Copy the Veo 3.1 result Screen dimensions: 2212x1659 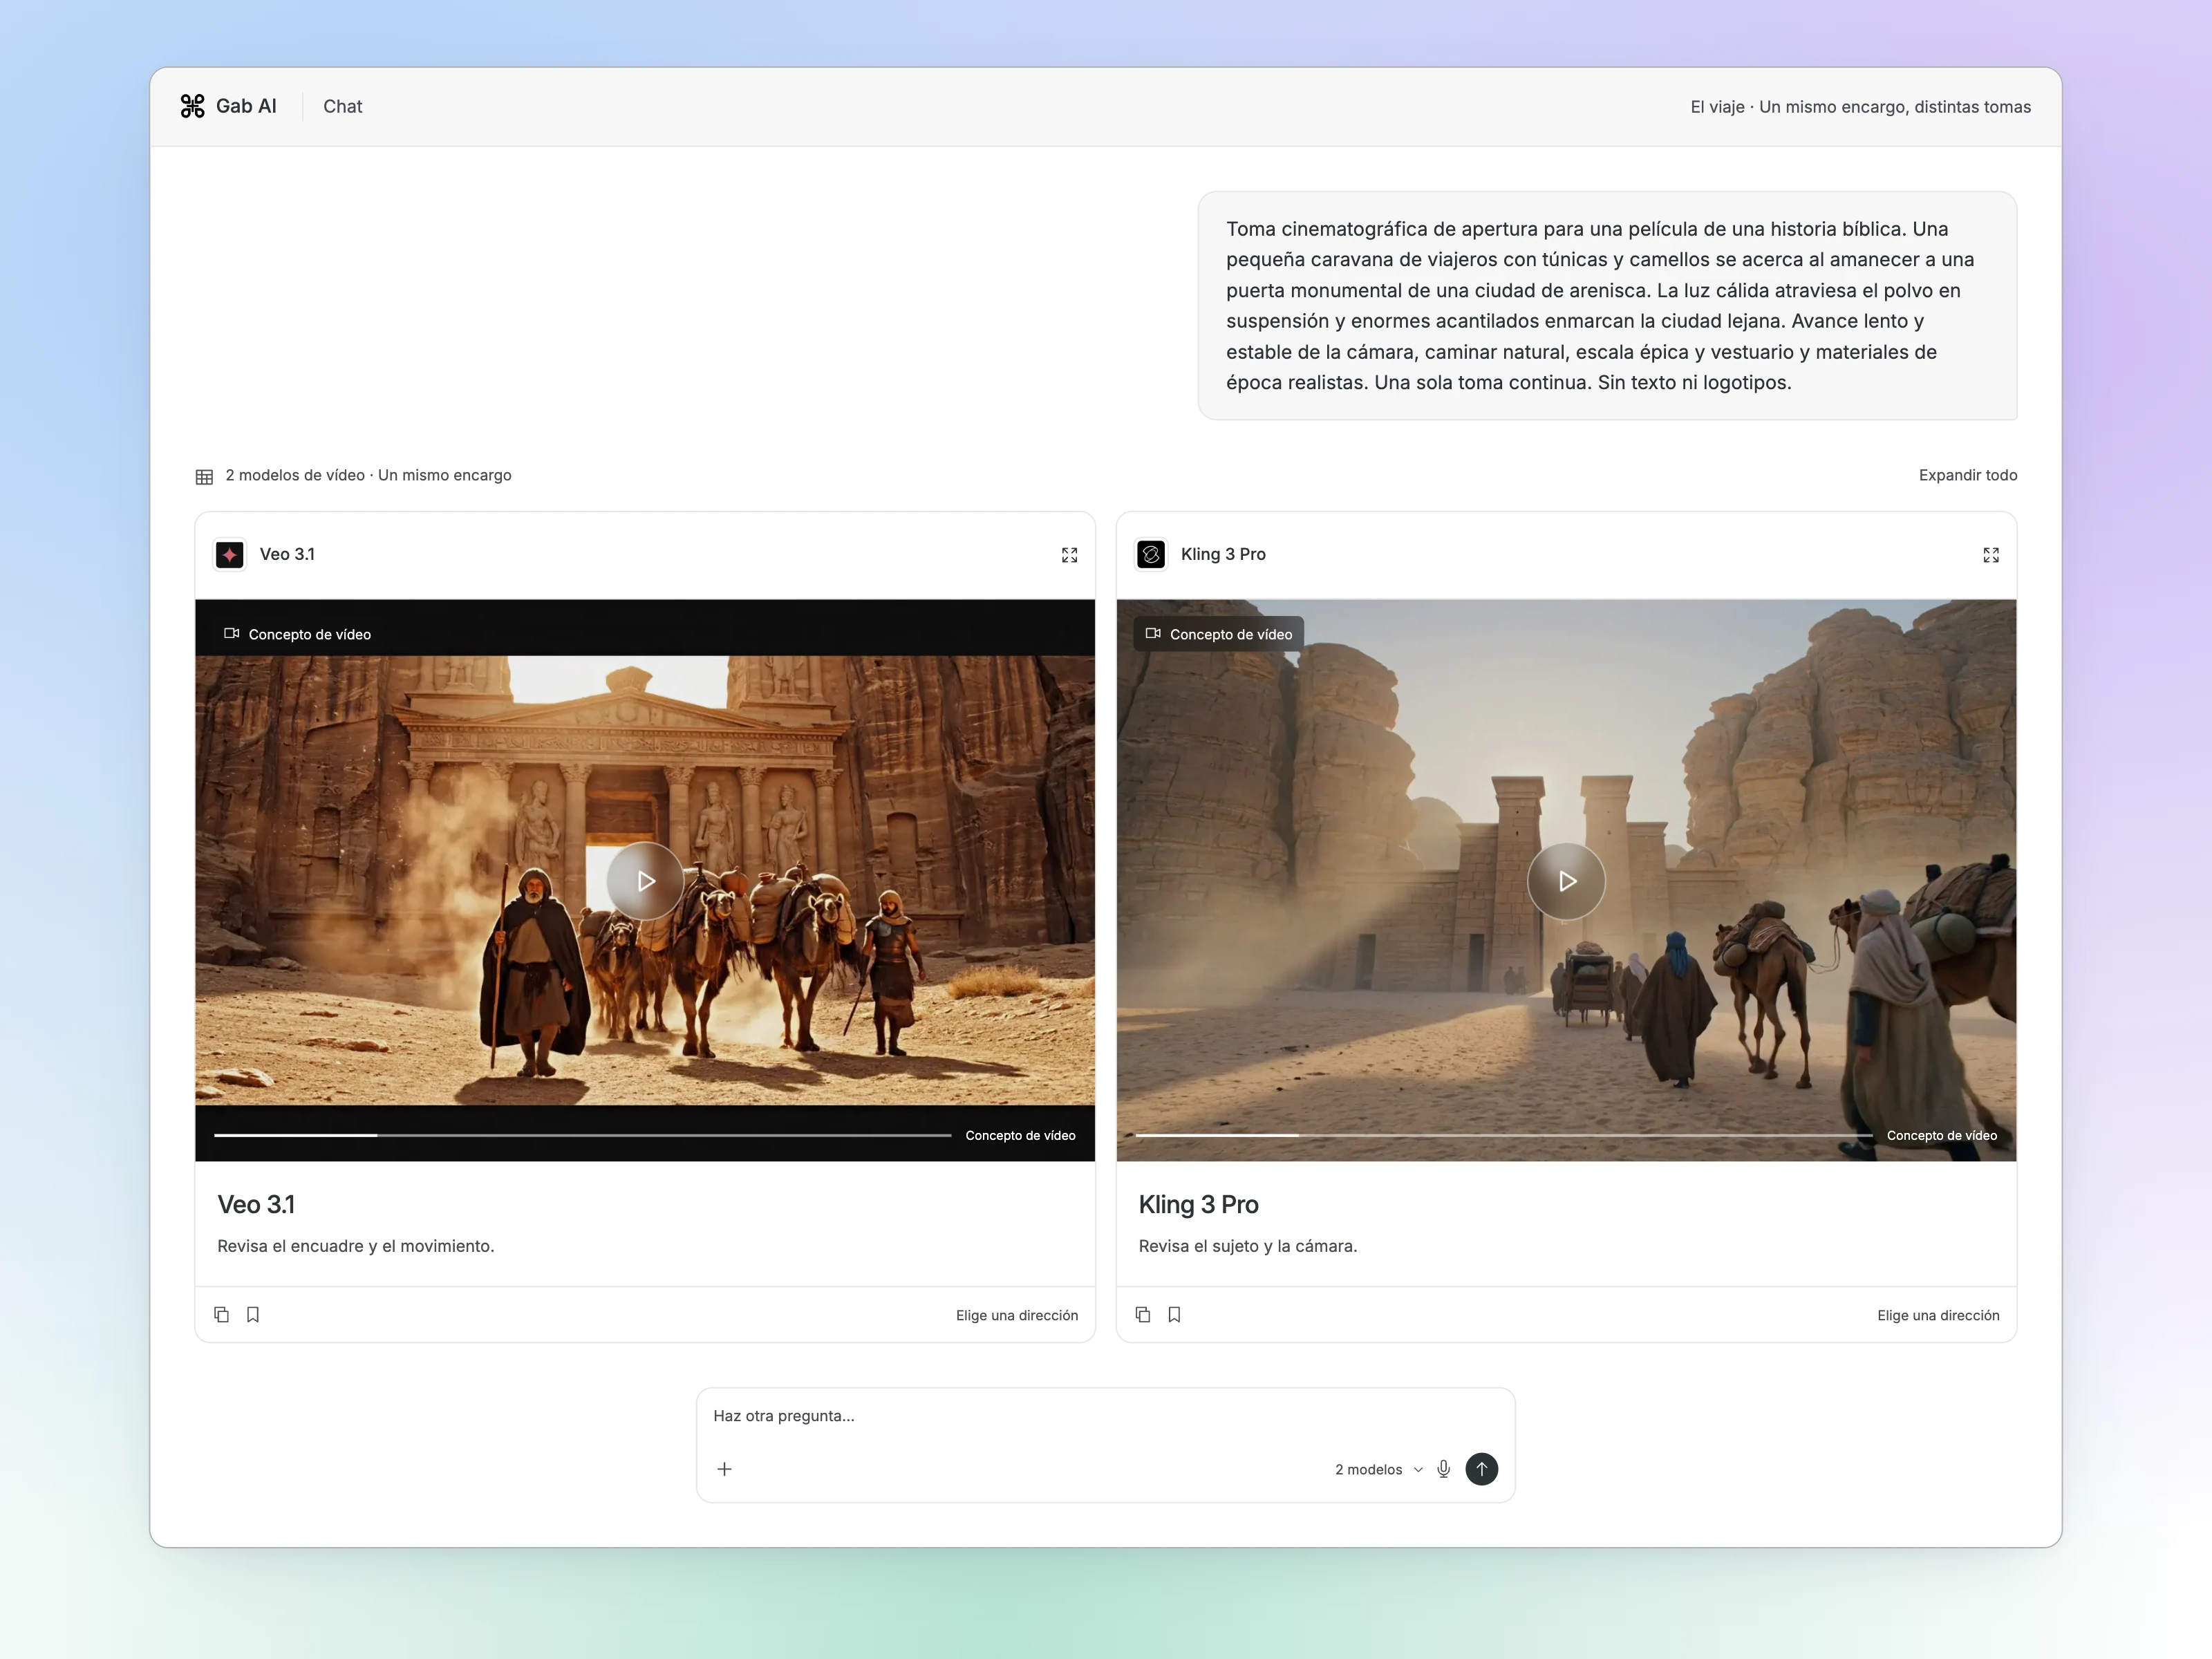pos(222,1314)
